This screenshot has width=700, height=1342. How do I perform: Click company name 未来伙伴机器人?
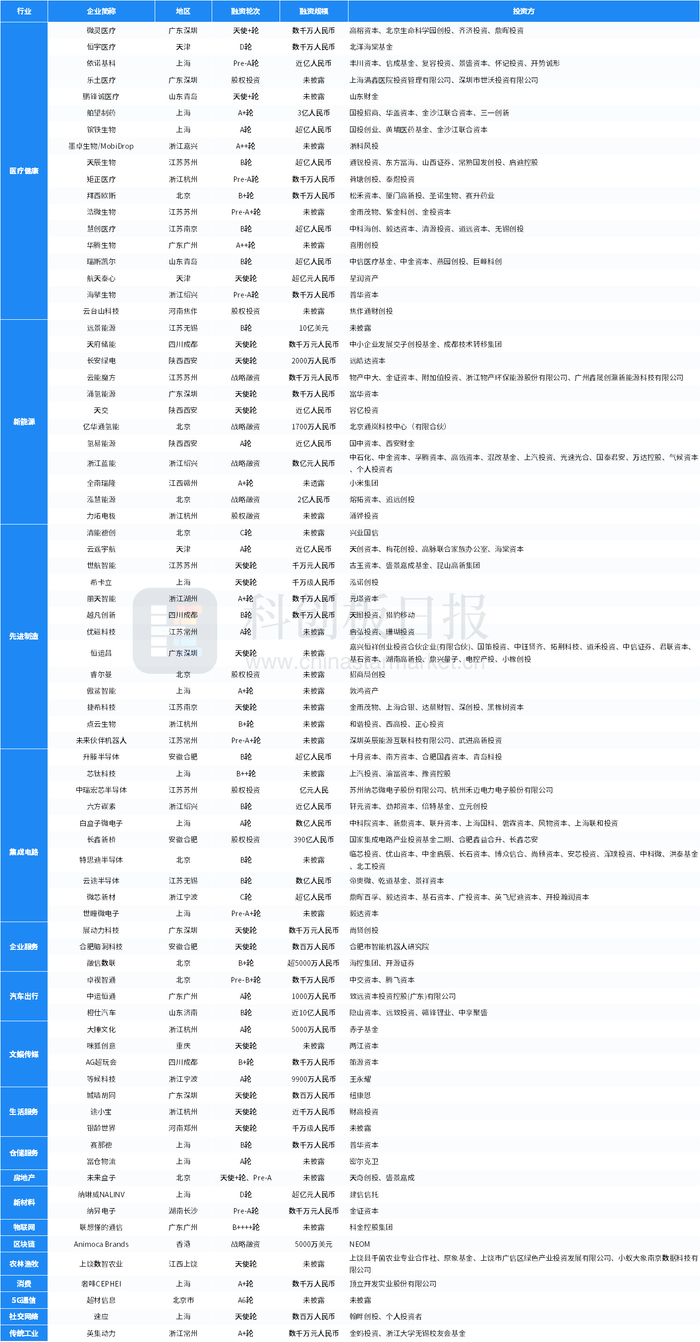[x=102, y=740]
